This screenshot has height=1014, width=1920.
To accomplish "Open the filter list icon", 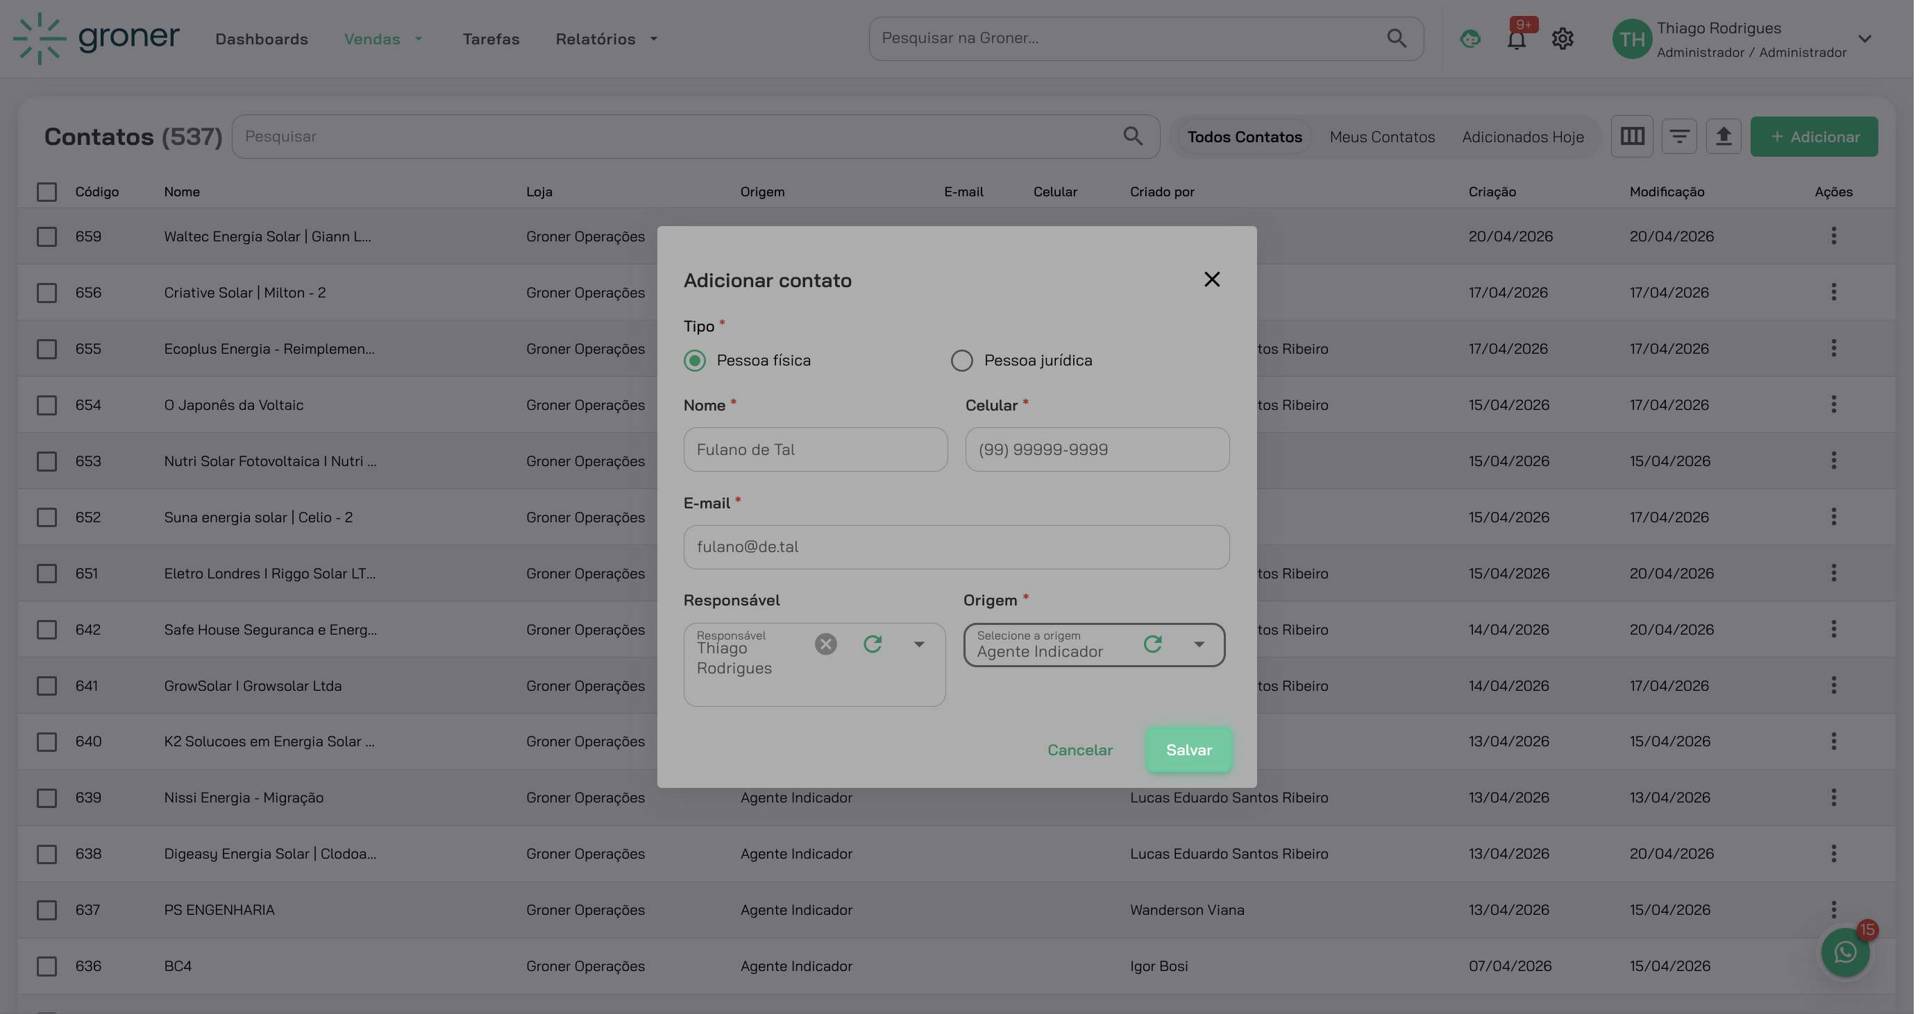I will [1679, 136].
